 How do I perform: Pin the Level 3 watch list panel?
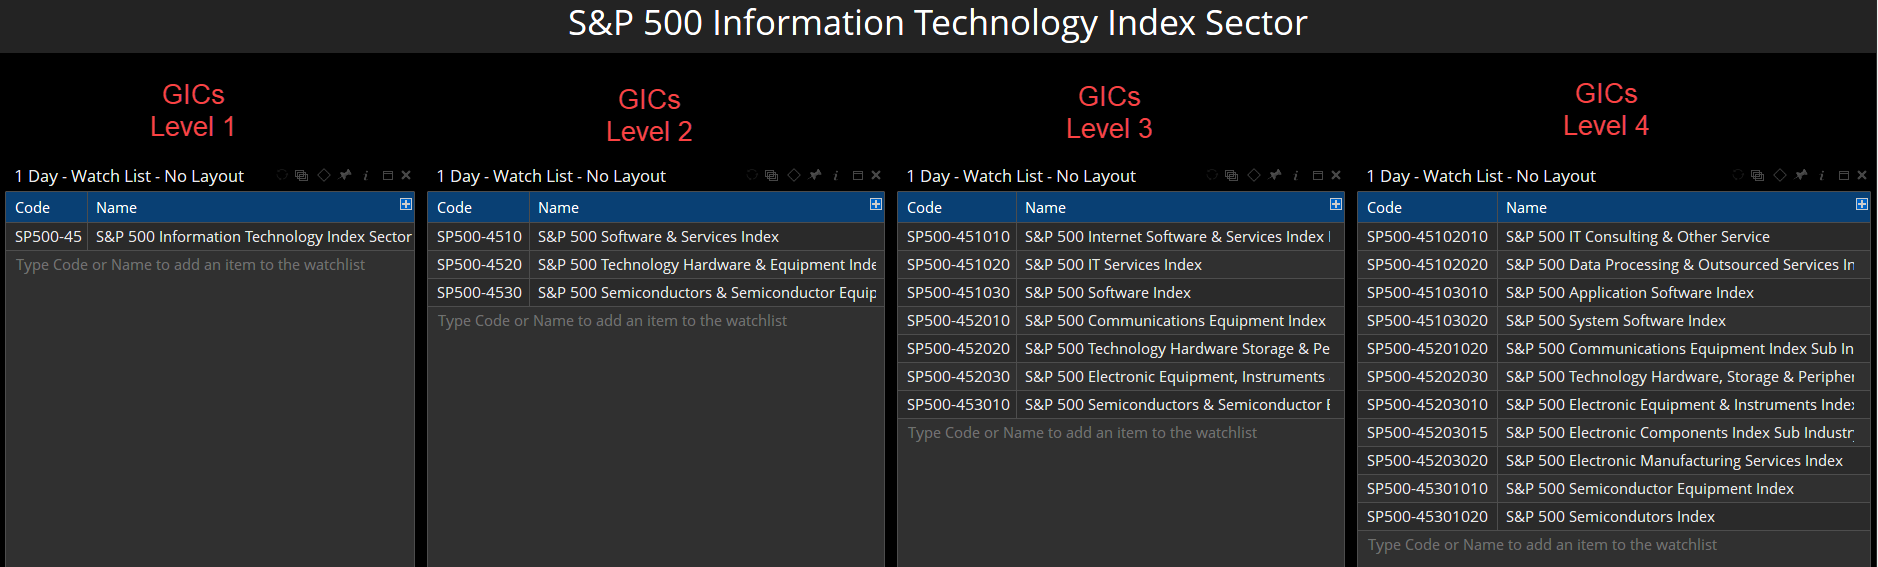click(x=1275, y=175)
